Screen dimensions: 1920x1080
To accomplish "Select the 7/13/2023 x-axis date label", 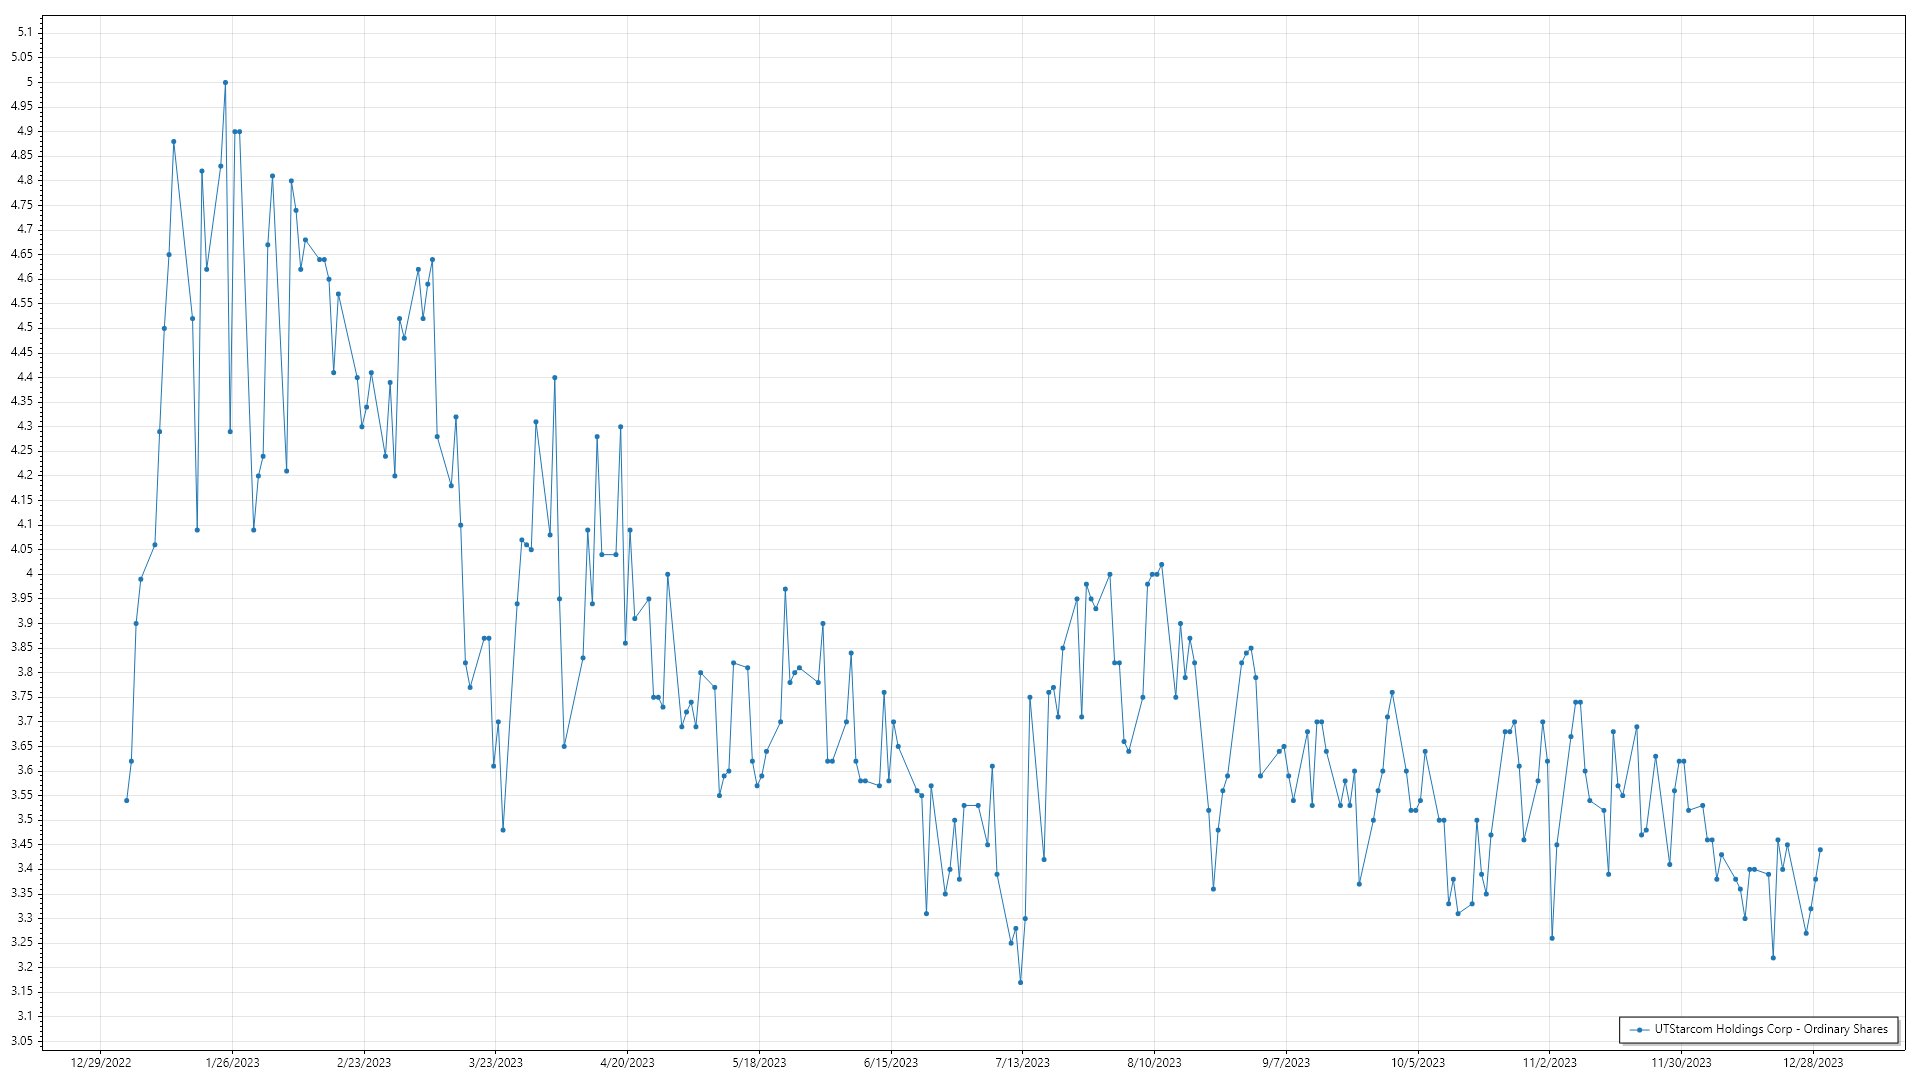I will pyautogui.click(x=1022, y=1063).
